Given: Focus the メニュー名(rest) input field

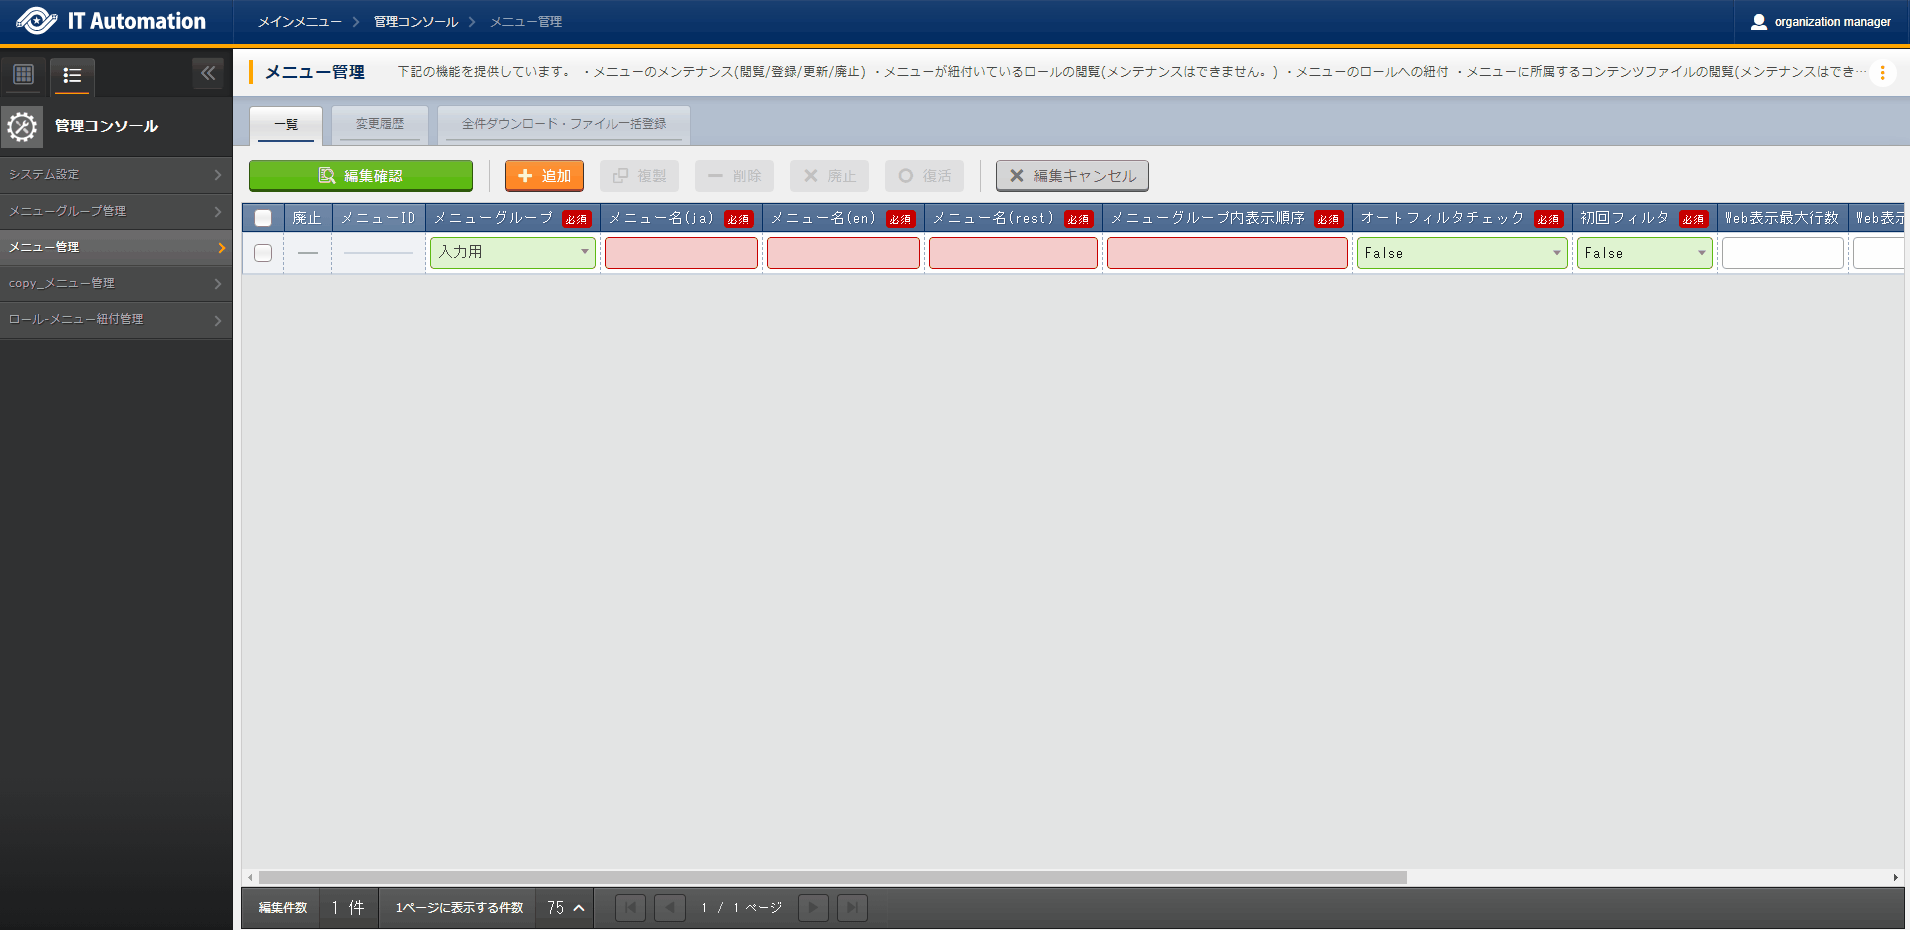Looking at the screenshot, I should point(1013,253).
